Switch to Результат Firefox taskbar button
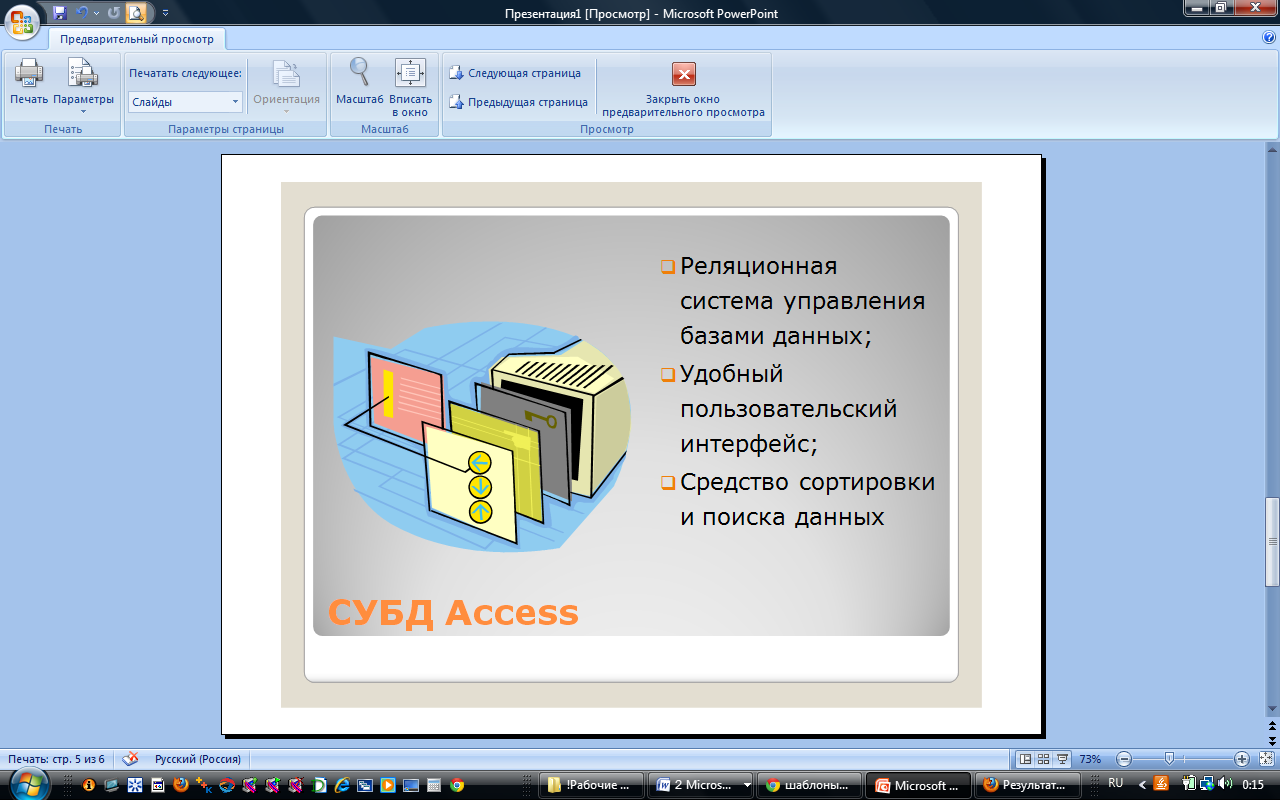Image resolution: width=1280 pixels, height=800 pixels. pyautogui.click(x=1027, y=785)
